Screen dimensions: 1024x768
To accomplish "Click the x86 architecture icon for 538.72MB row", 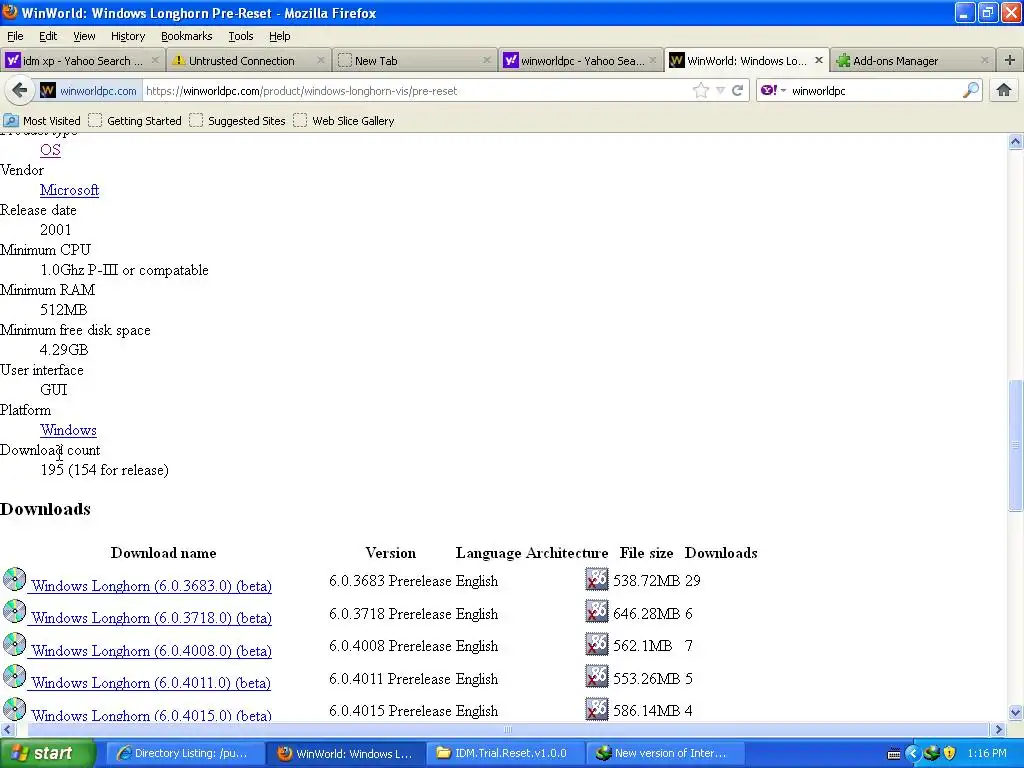I will 596,579.
